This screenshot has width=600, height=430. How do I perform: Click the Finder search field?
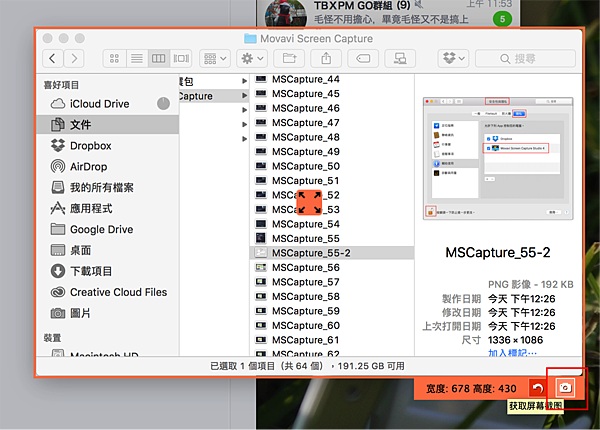point(525,59)
